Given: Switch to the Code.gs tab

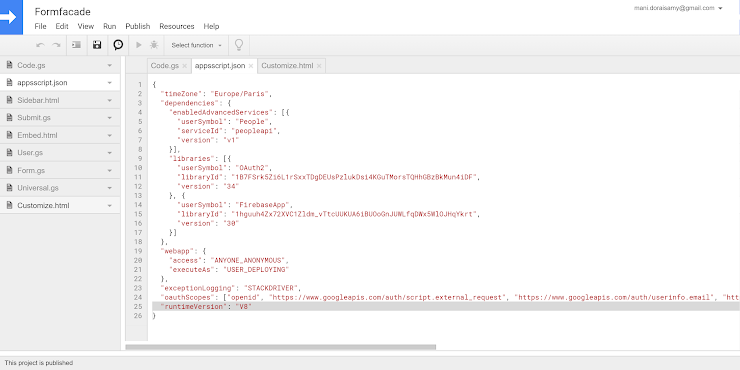Looking at the screenshot, I should [x=164, y=66].
